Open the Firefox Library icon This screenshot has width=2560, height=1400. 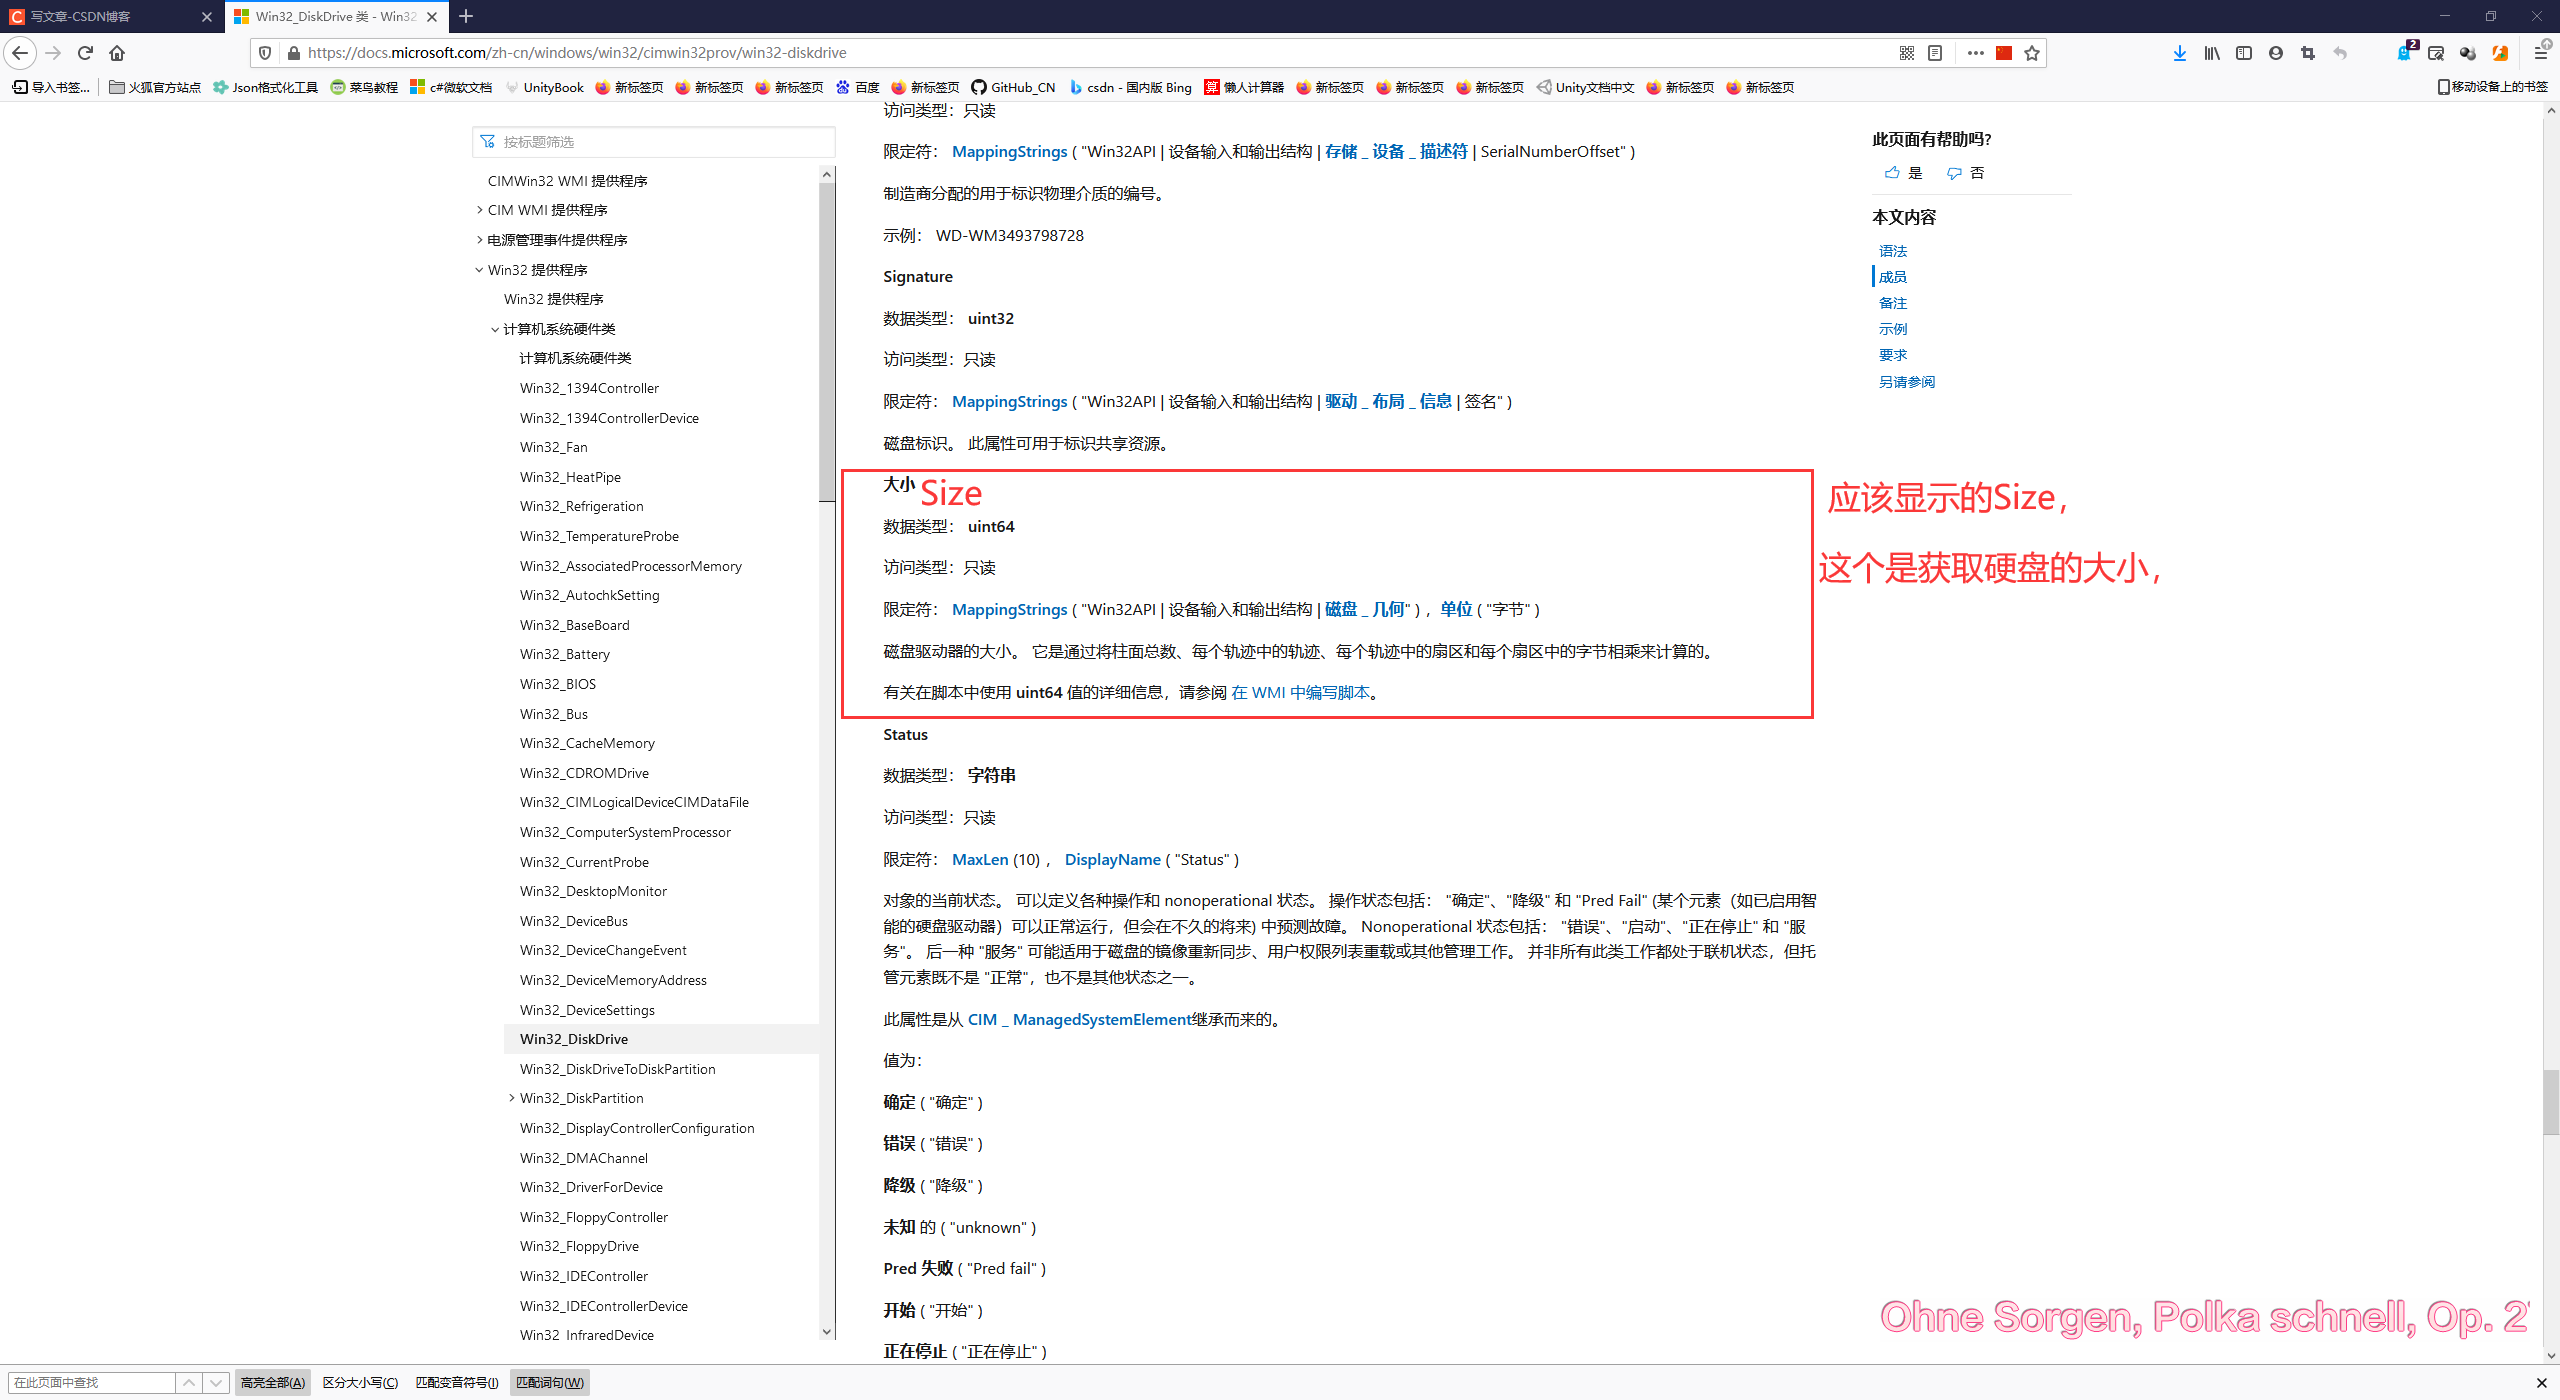[2212, 53]
